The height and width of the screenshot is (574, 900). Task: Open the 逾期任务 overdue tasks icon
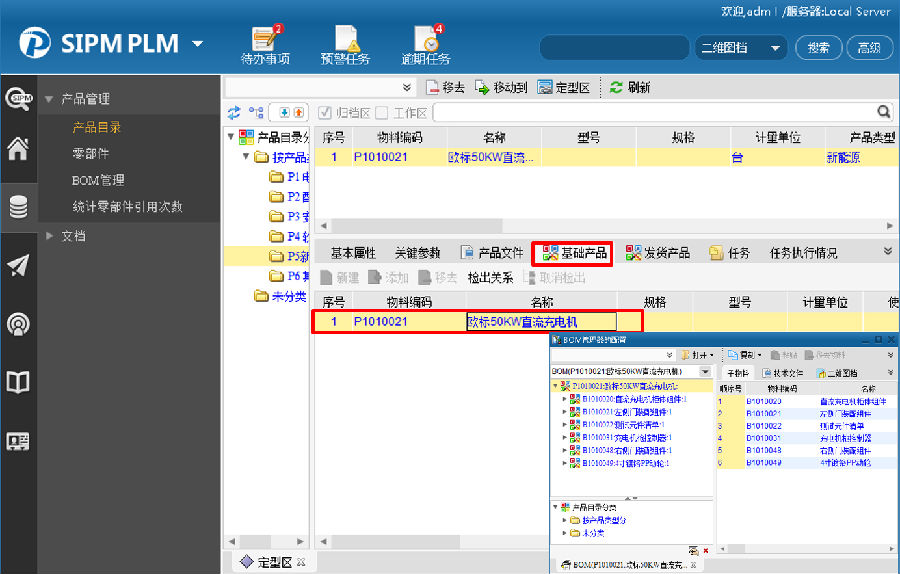(x=425, y=44)
